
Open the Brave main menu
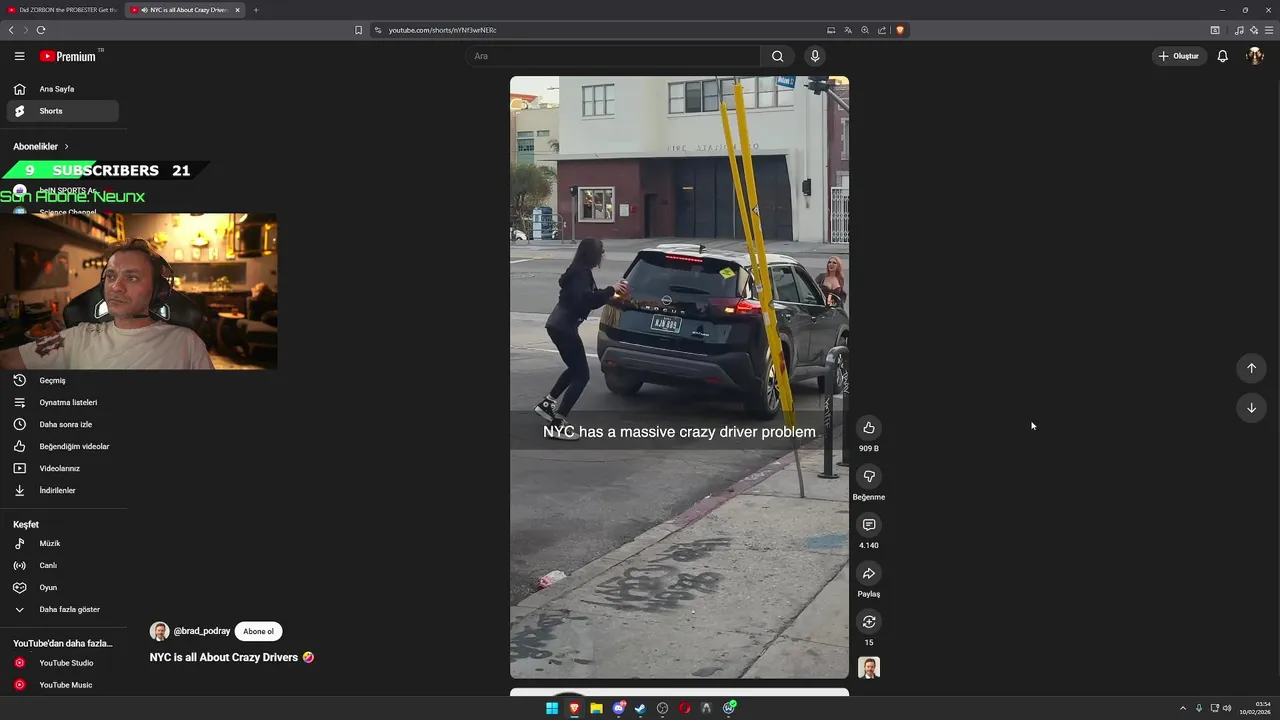1269,30
